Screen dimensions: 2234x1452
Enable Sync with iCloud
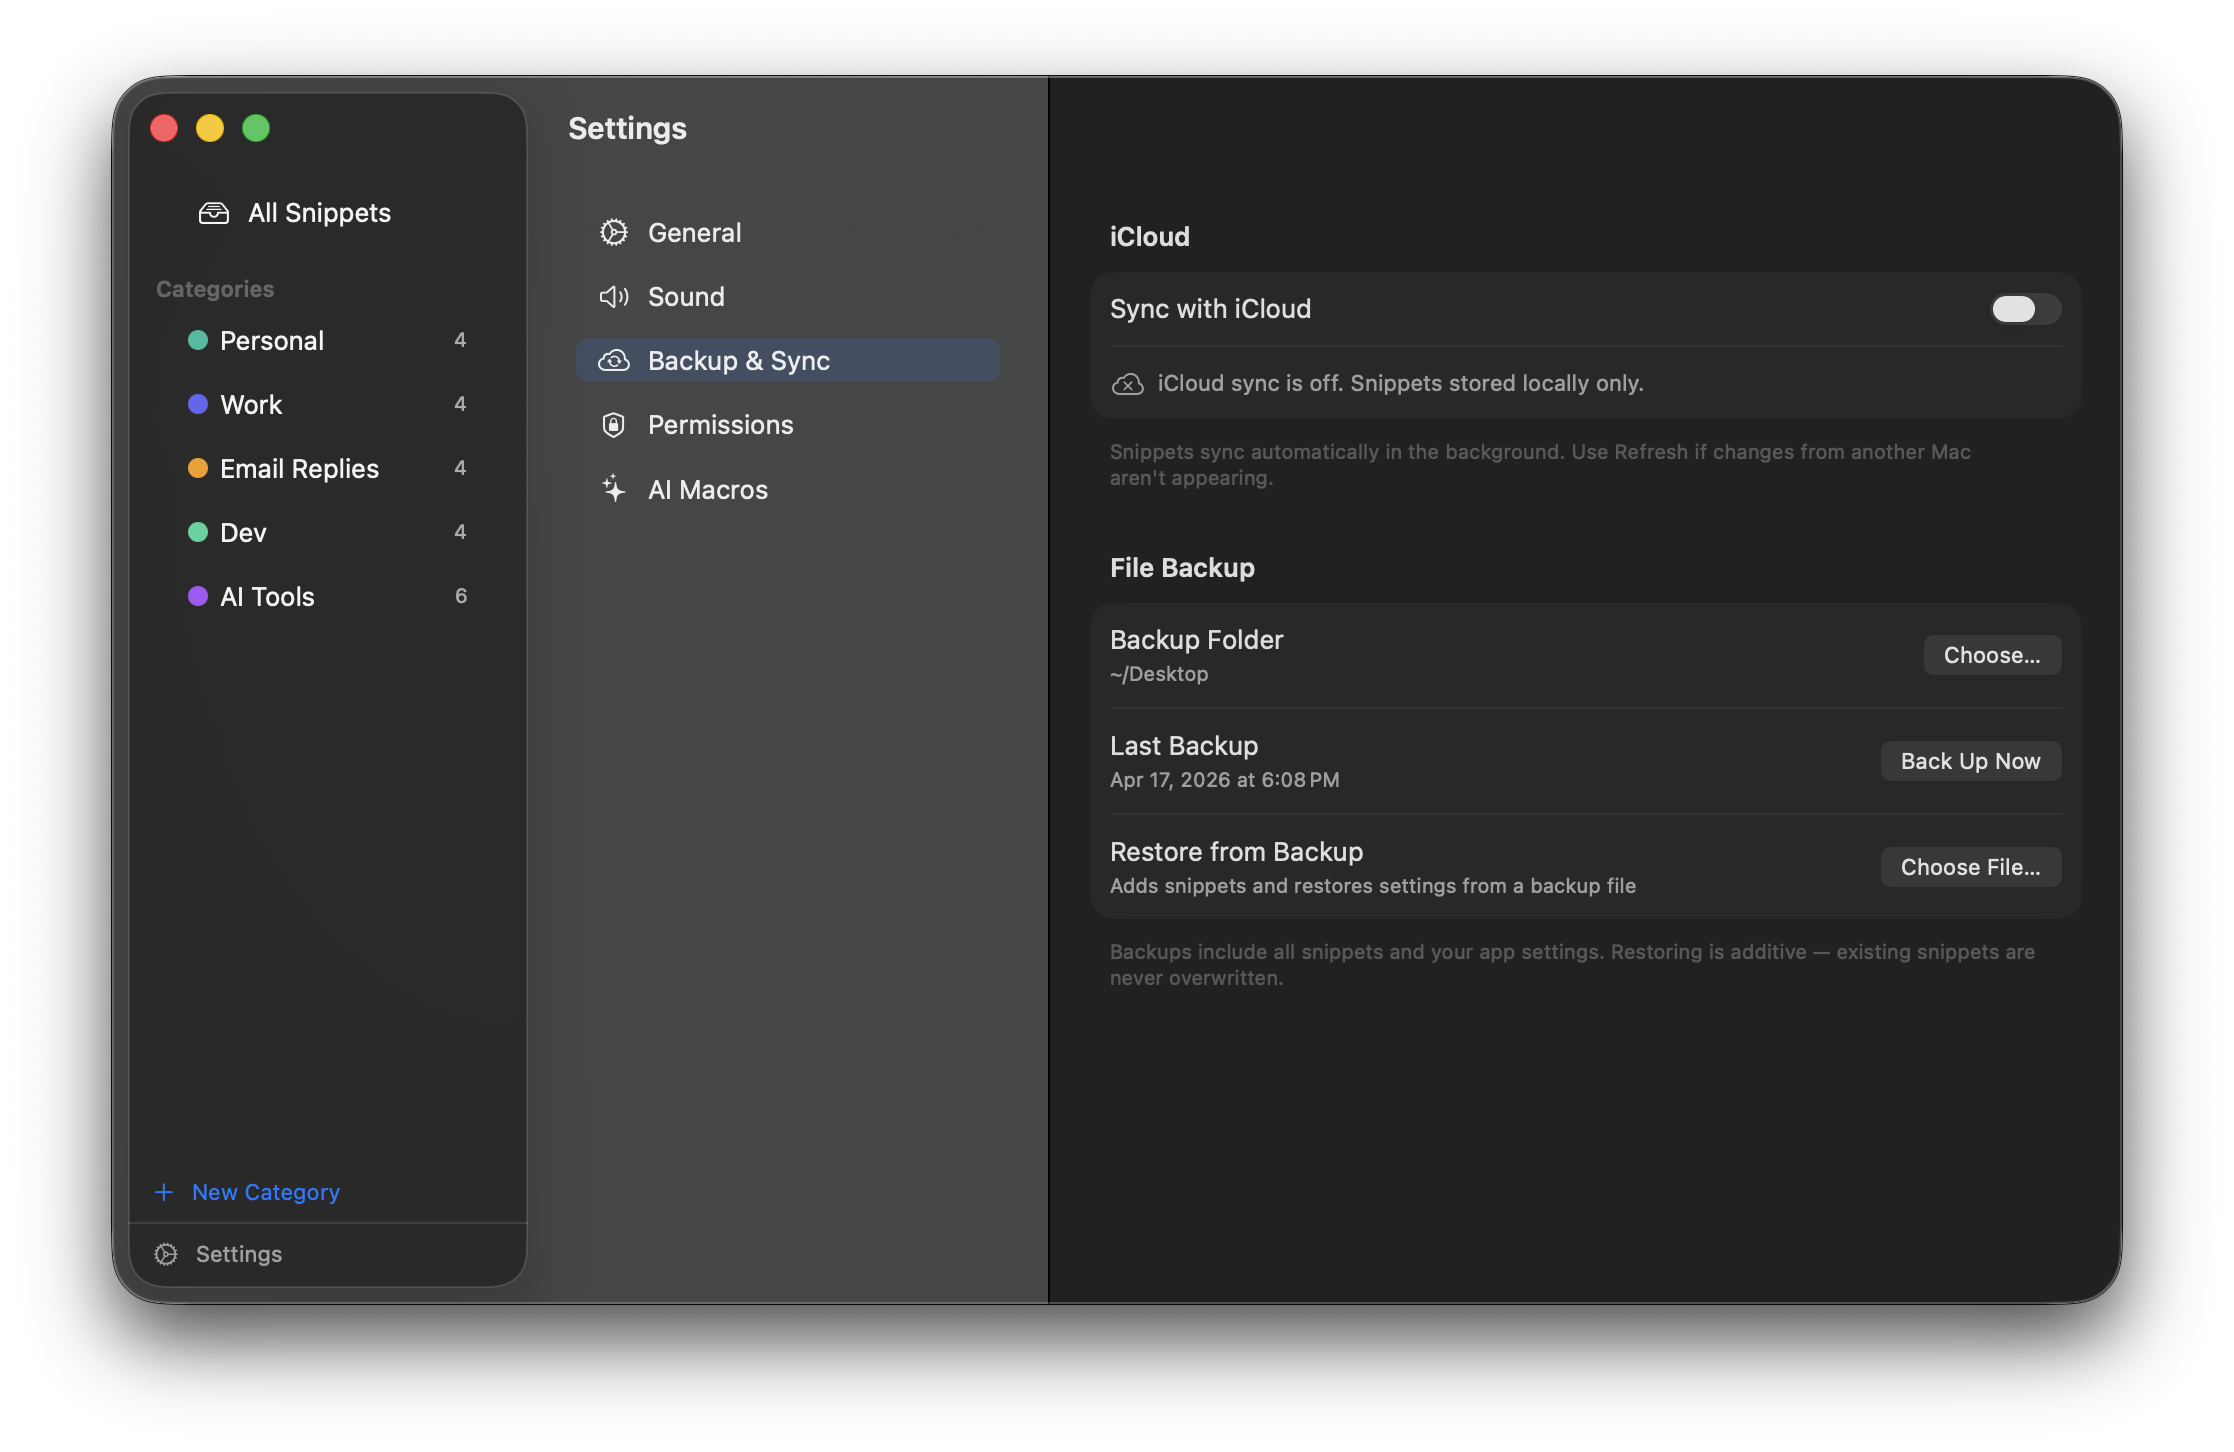2024,309
